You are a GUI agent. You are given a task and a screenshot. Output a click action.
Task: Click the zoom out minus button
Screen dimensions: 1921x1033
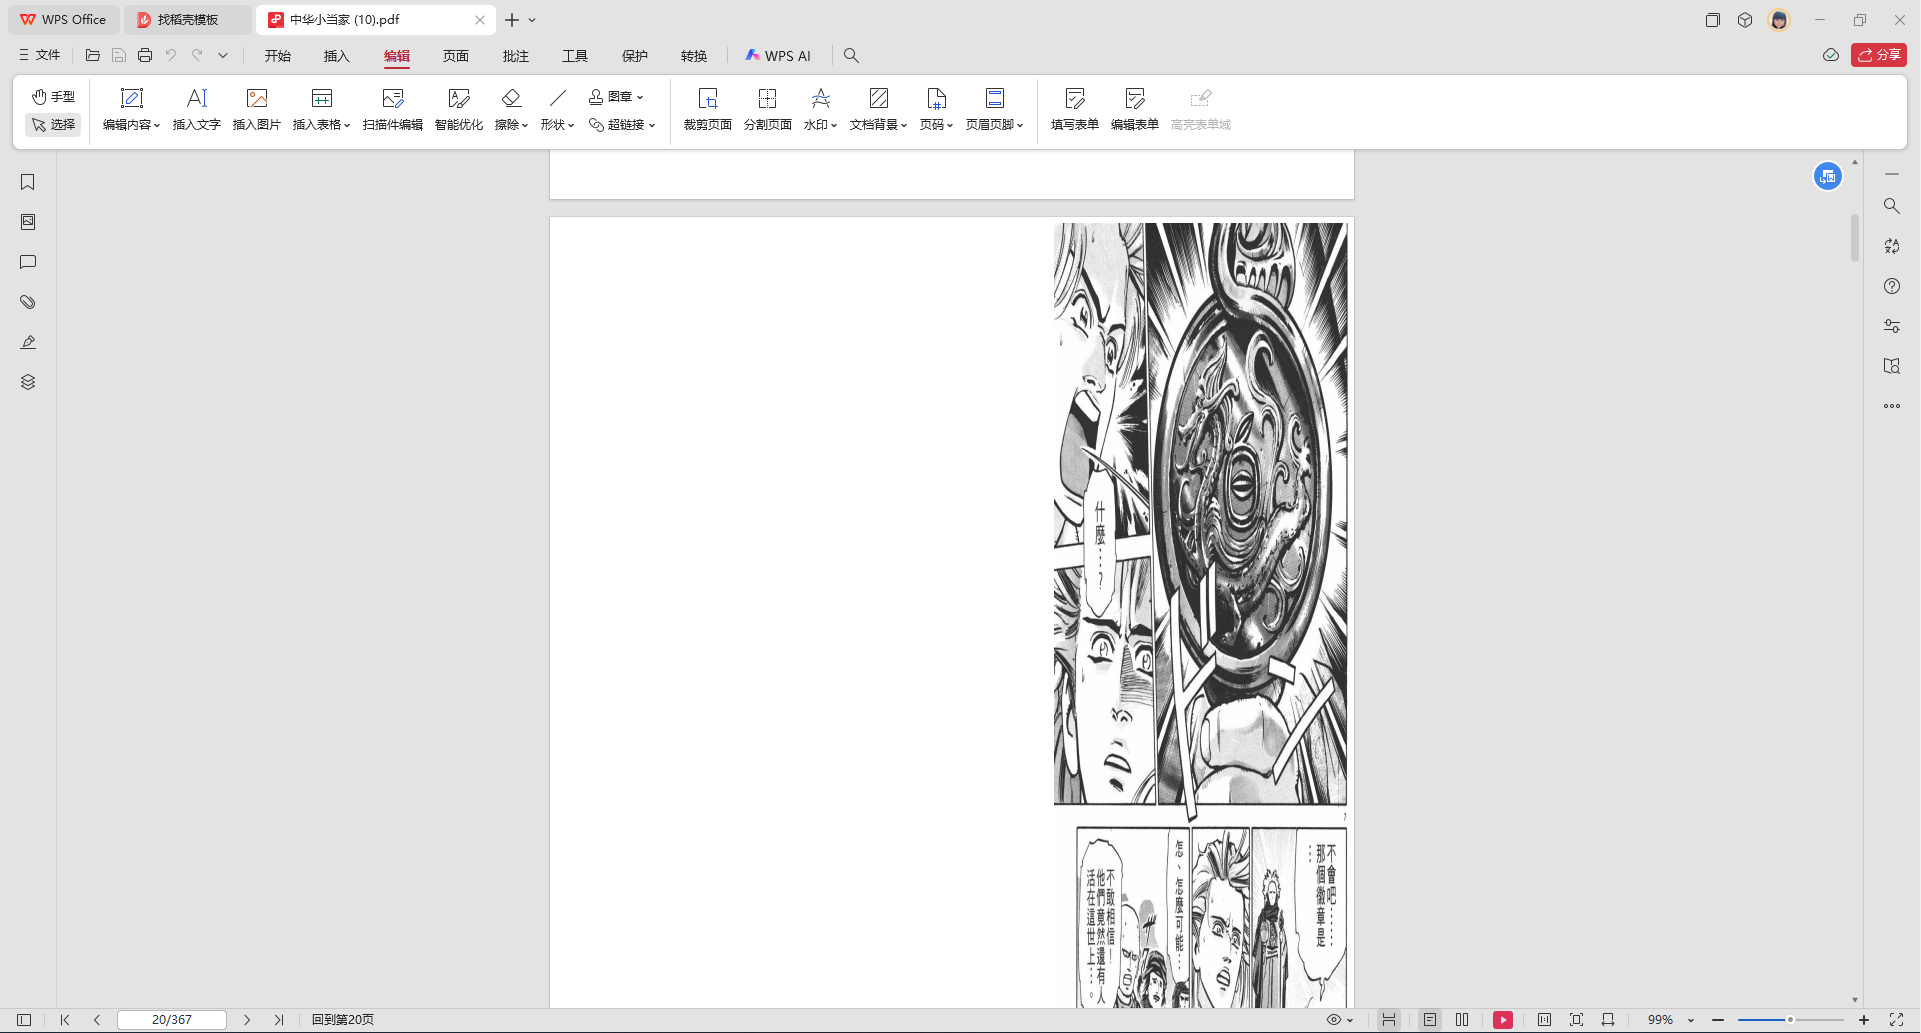(1718, 1020)
